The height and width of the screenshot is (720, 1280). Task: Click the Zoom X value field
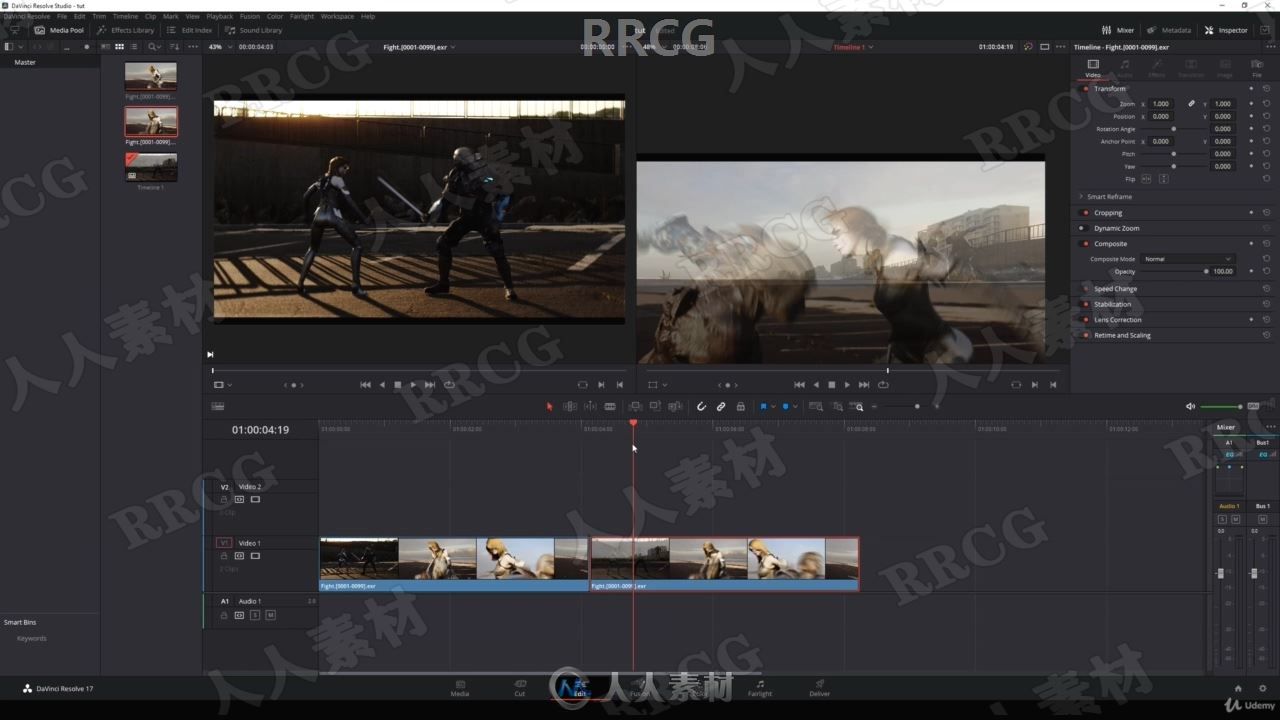coord(1160,104)
